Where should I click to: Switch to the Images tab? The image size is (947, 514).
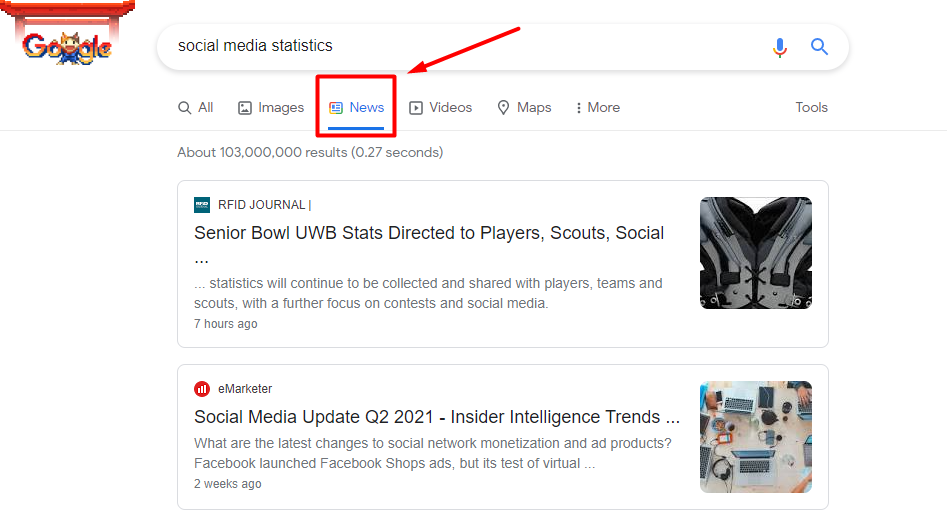point(271,108)
